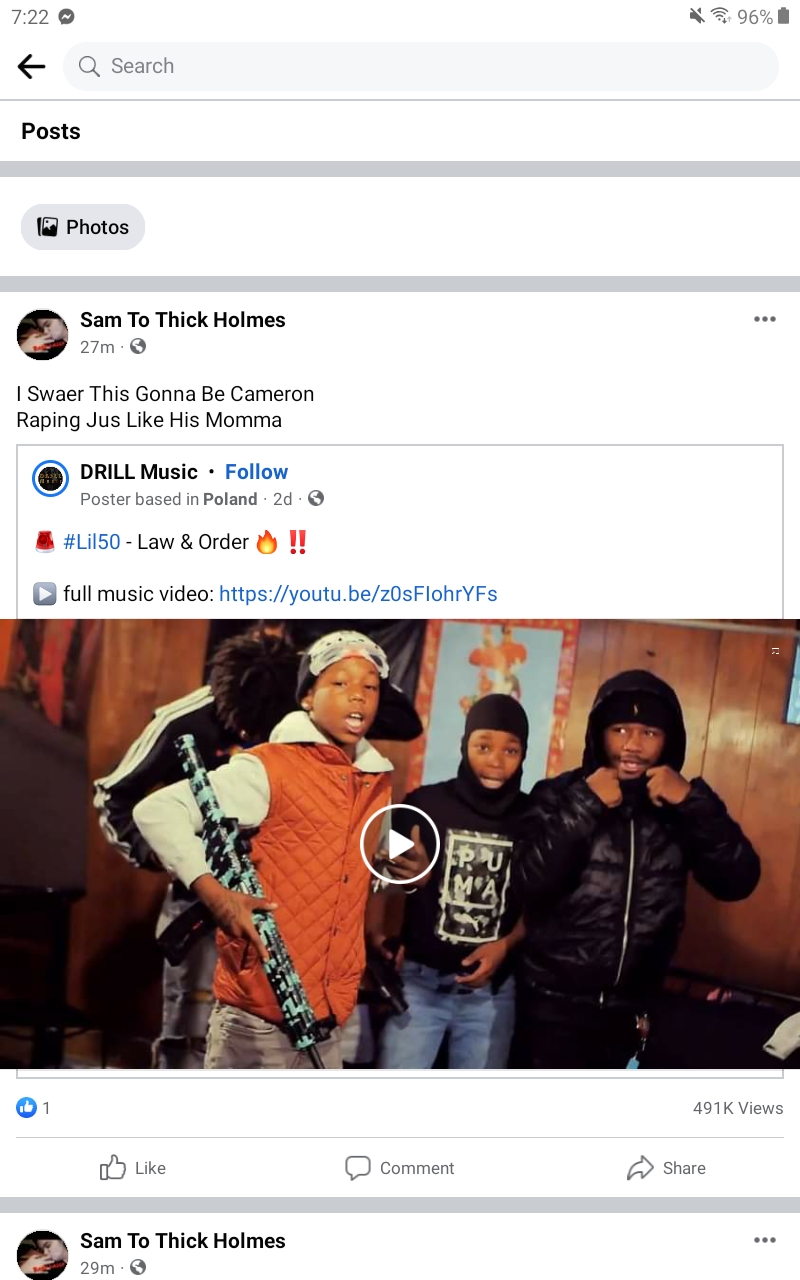Viewport: 800px width, 1280px height.
Task: Click the Search input field
Action: pyautogui.click(x=420, y=66)
